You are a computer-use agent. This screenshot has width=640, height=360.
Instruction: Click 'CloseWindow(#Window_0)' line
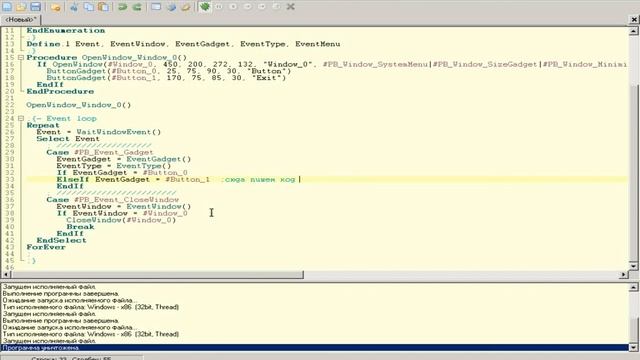(x=121, y=220)
